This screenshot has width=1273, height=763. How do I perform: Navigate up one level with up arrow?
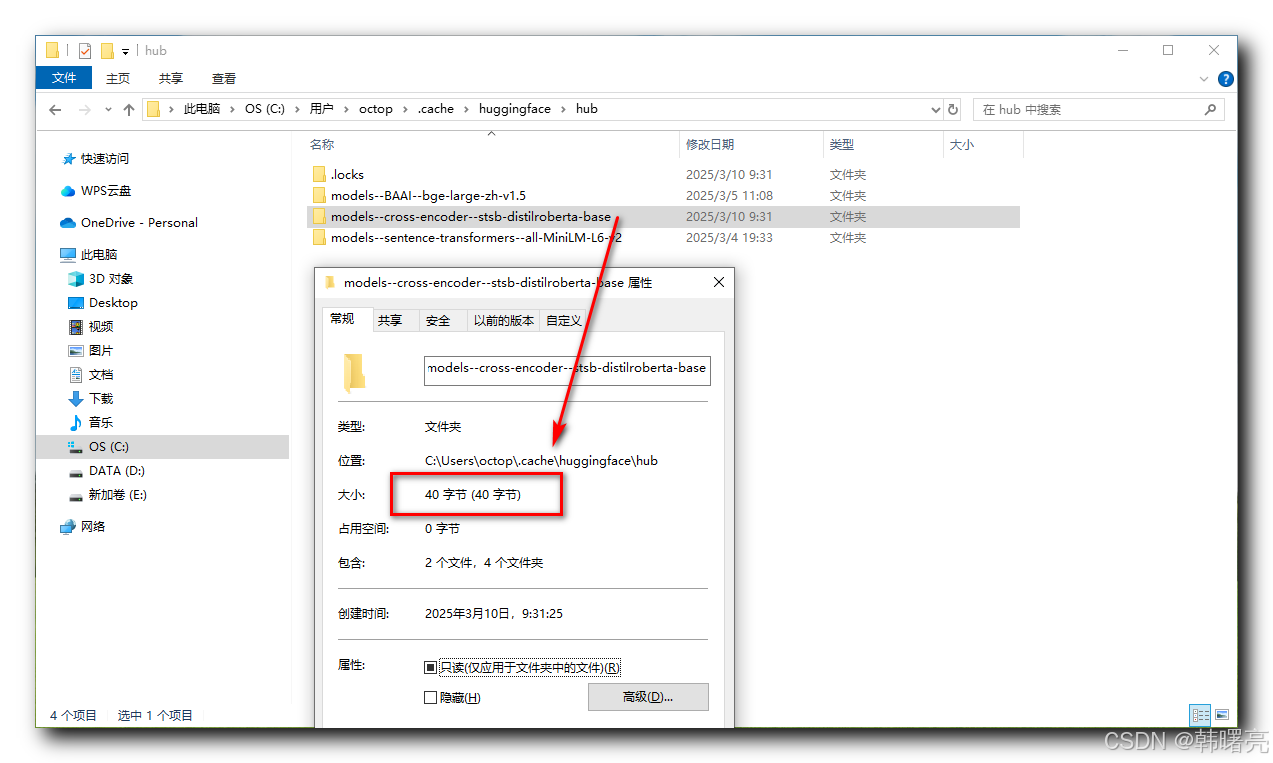click(129, 109)
